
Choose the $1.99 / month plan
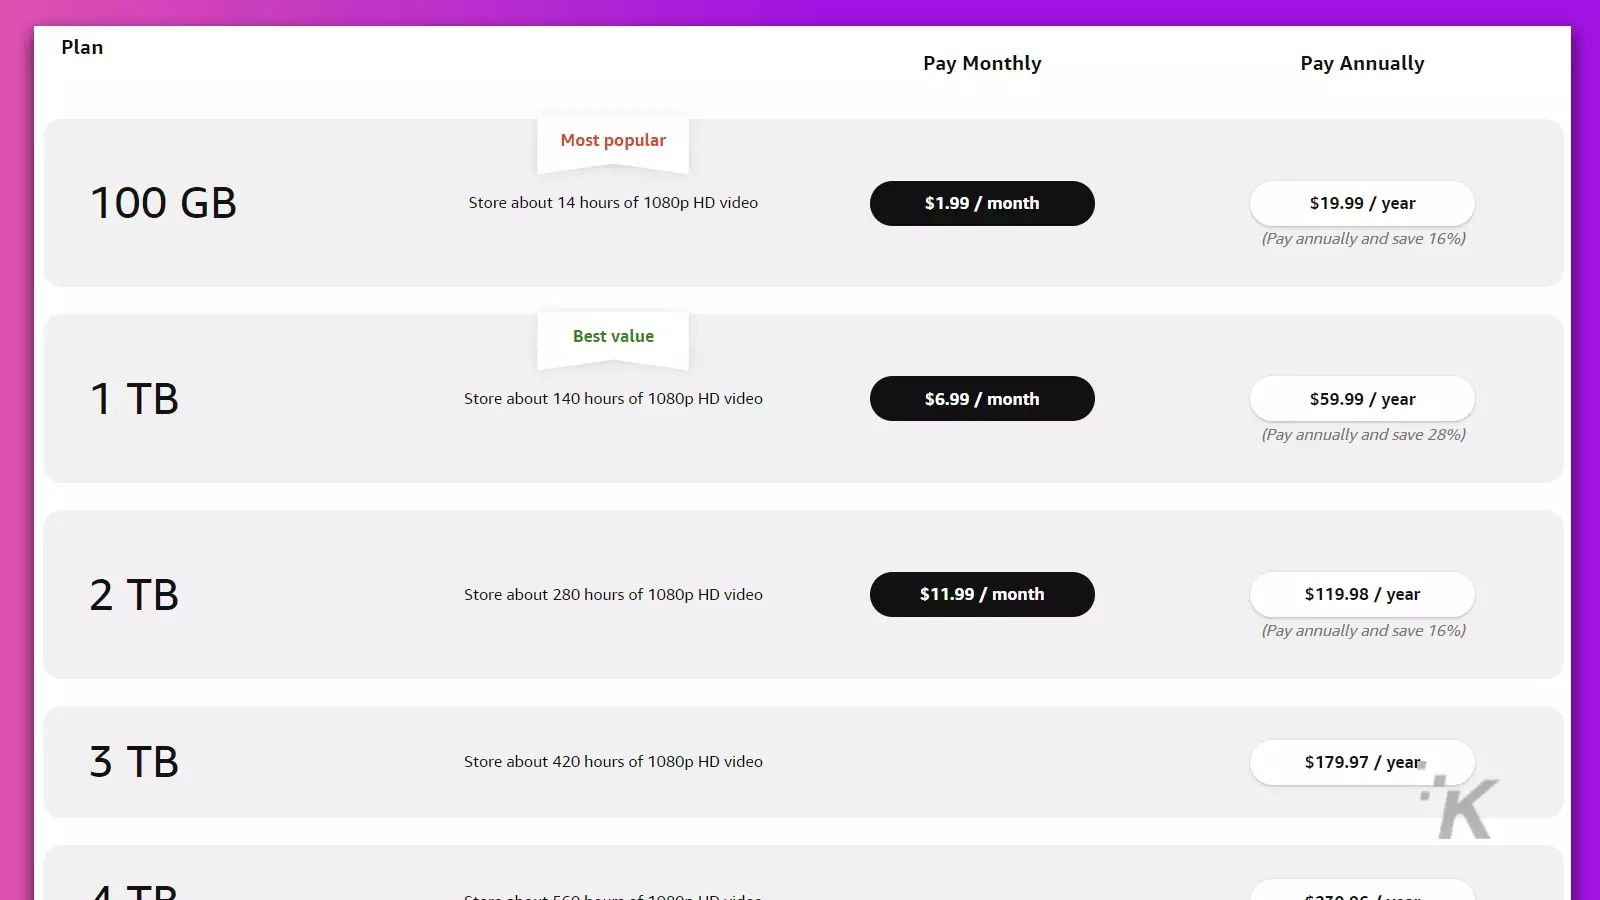coord(982,203)
